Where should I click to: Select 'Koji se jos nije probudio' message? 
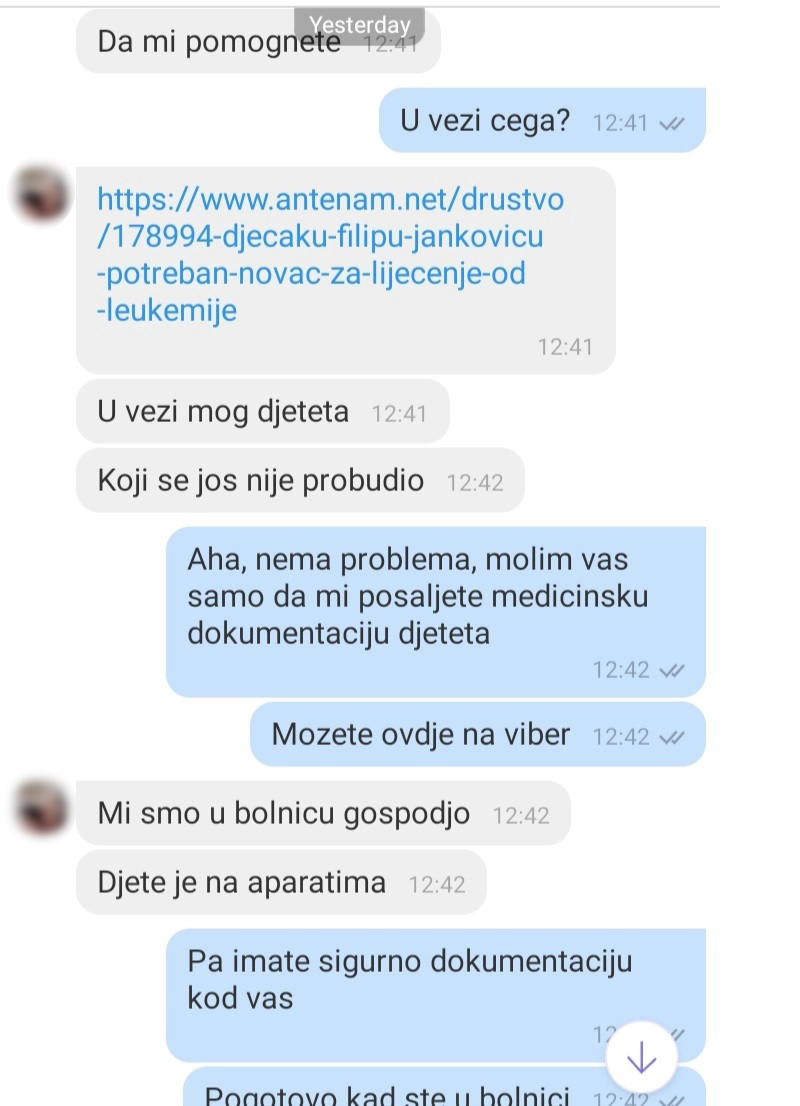300,480
